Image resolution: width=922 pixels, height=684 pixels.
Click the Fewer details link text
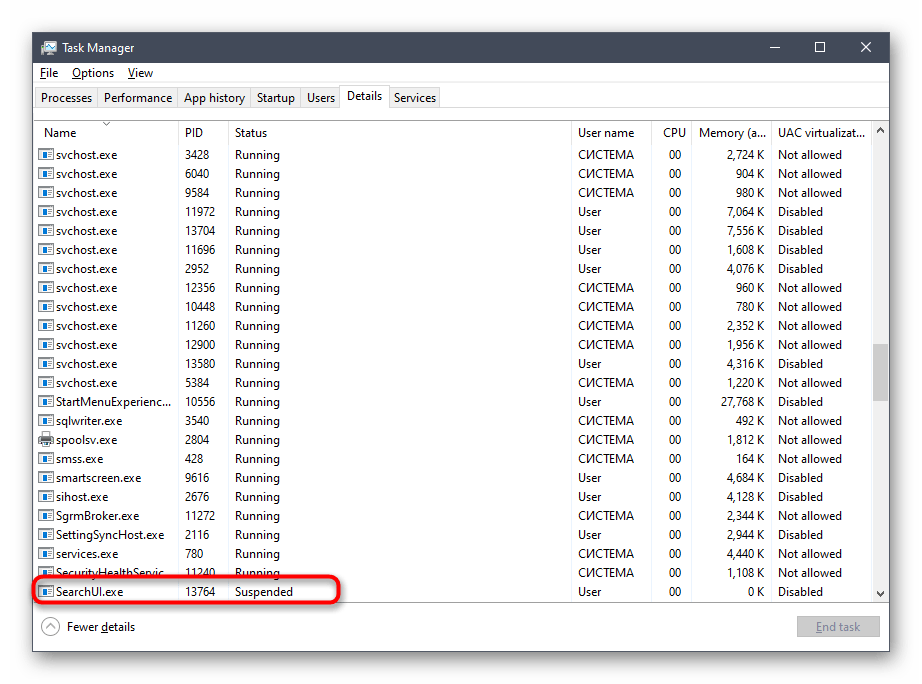coord(101,627)
